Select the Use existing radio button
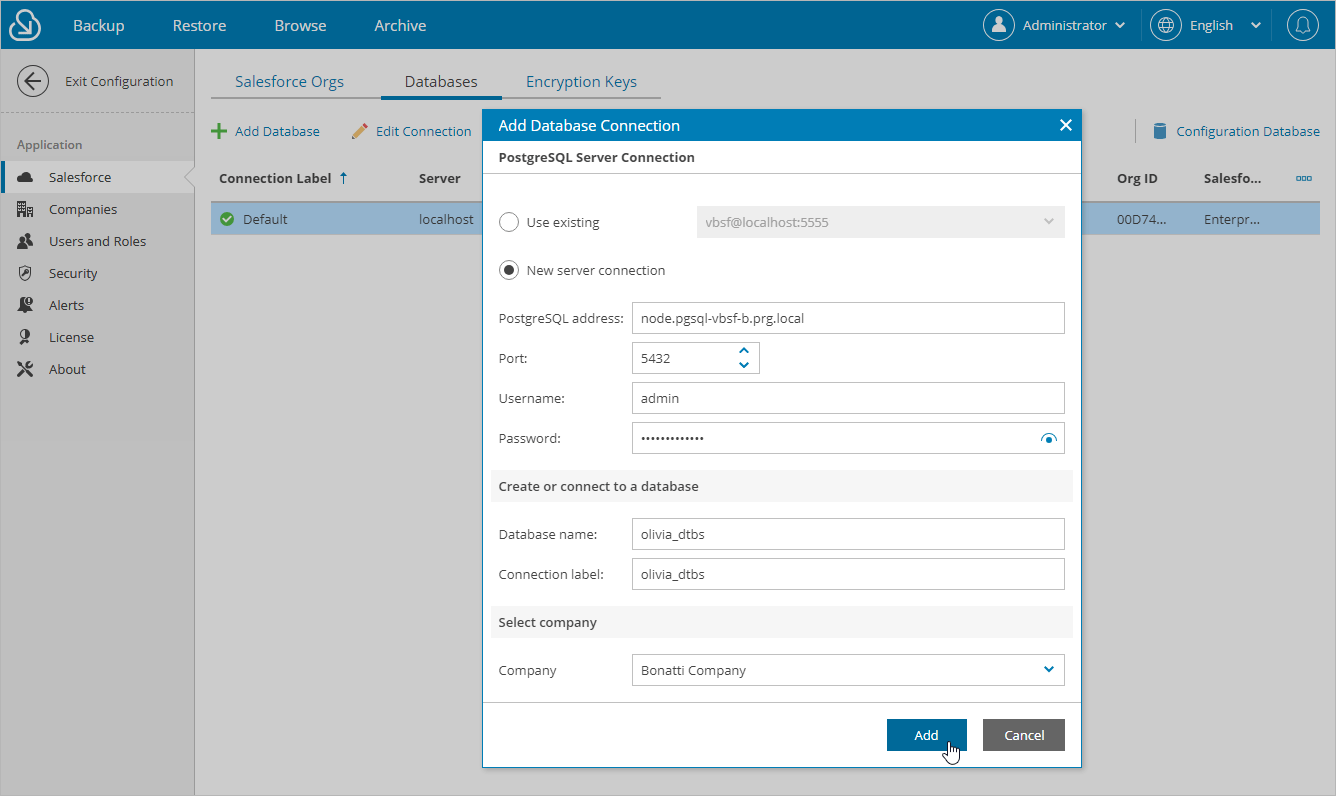This screenshot has width=1336, height=796. [x=509, y=222]
